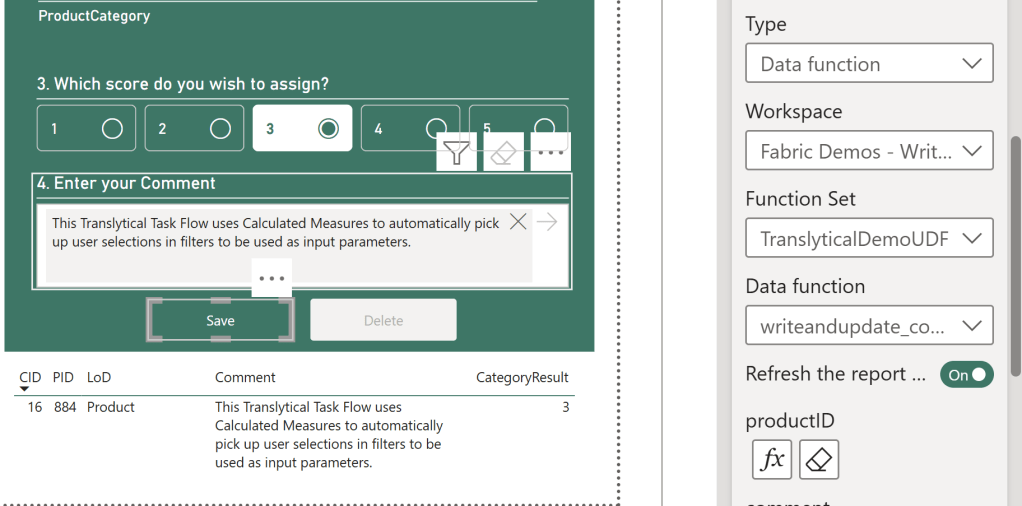This screenshot has width=1022, height=506.
Task: Click the ProductCategory label
Action: coord(94,16)
